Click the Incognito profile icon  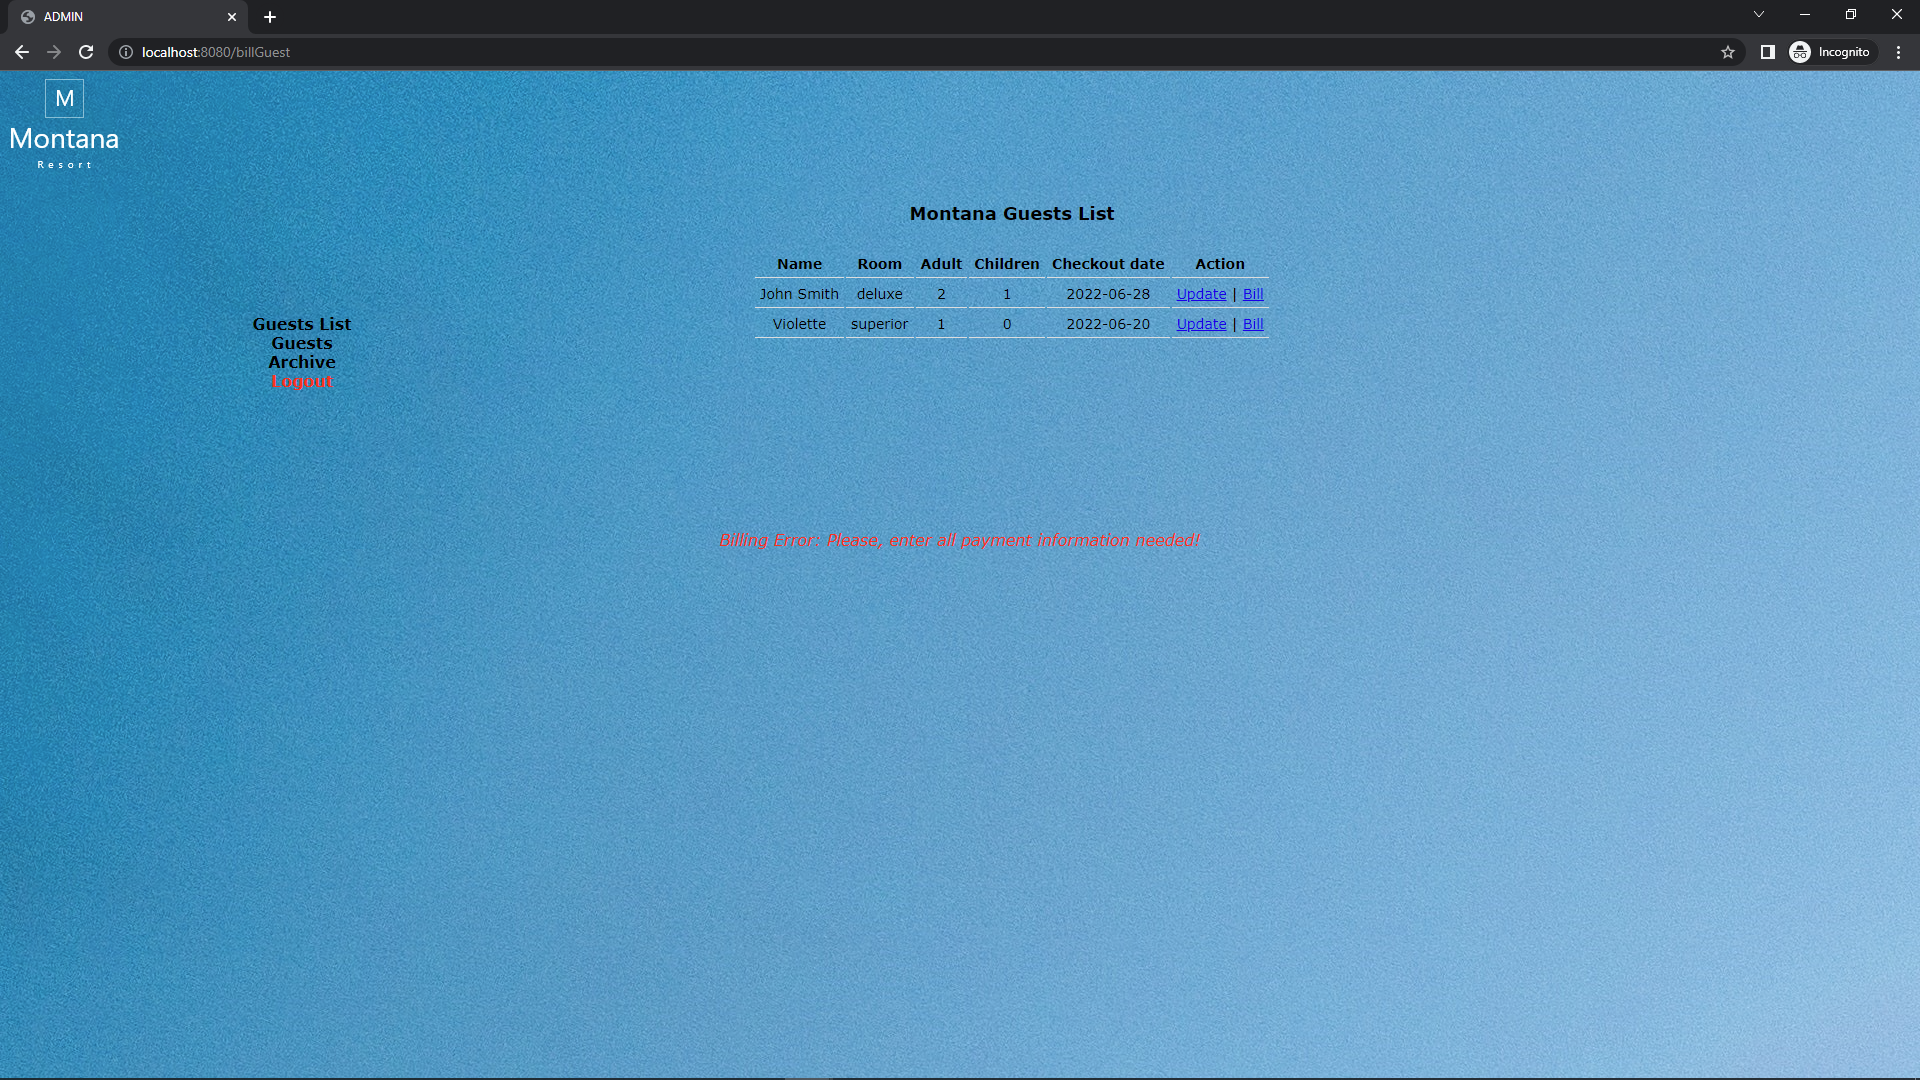click(1799, 52)
